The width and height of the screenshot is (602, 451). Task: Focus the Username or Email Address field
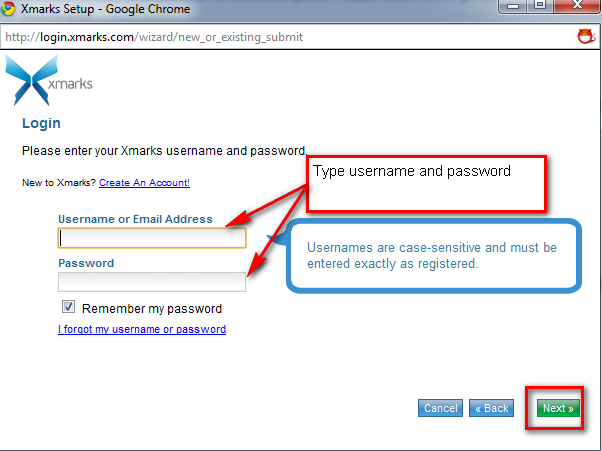(152, 238)
